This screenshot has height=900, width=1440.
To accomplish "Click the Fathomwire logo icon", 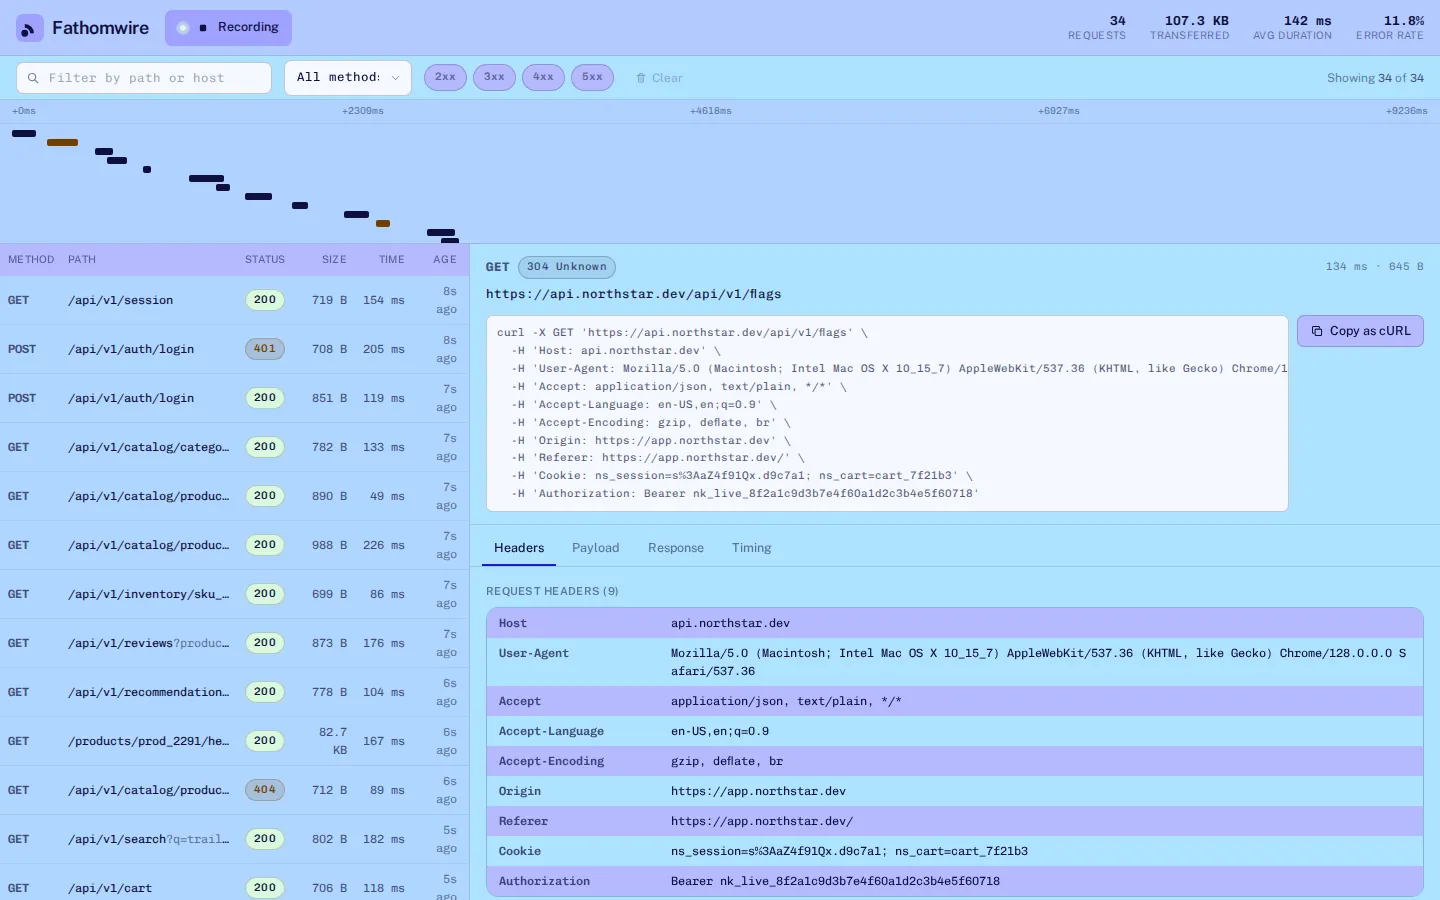I will click(x=30, y=28).
